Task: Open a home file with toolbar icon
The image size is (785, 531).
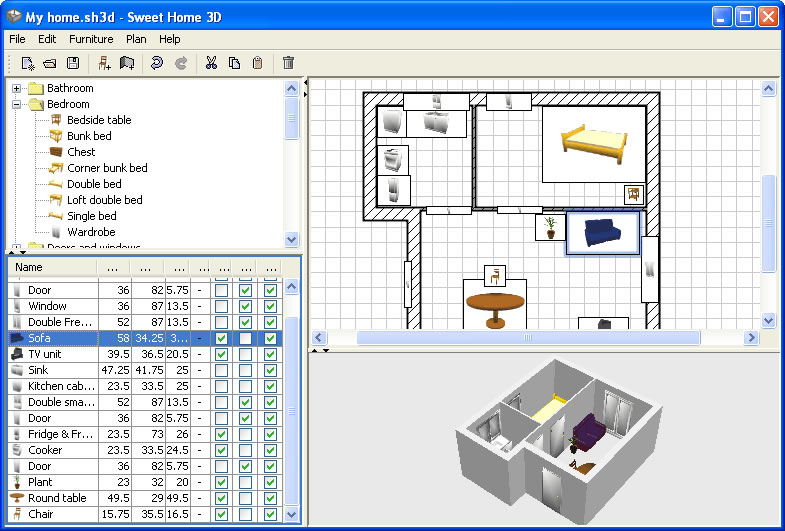Action: point(50,63)
